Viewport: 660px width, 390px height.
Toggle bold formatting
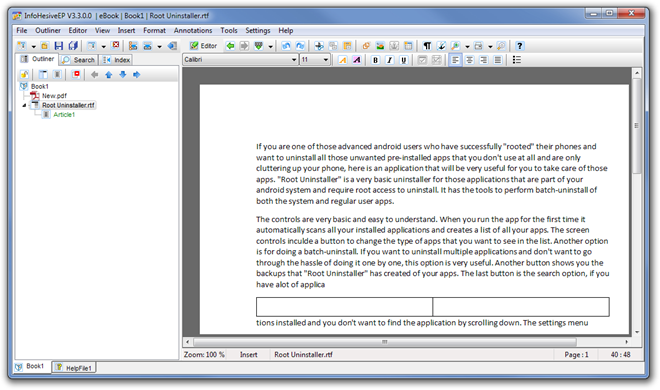click(375, 60)
